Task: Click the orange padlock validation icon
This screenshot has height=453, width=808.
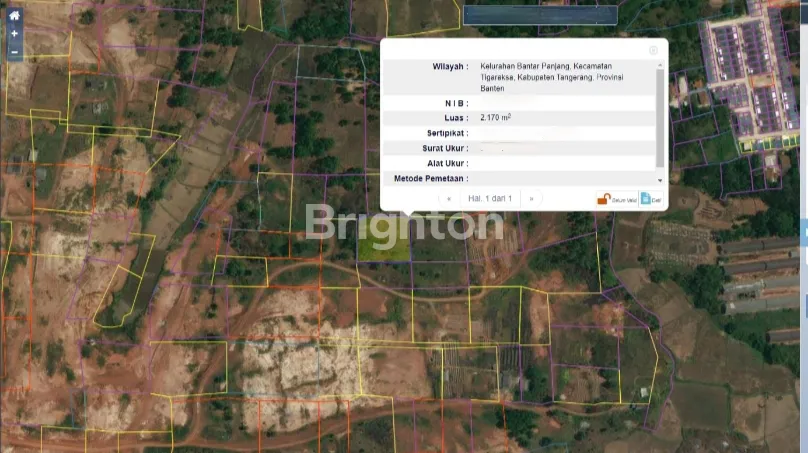Action: (x=604, y=199)
